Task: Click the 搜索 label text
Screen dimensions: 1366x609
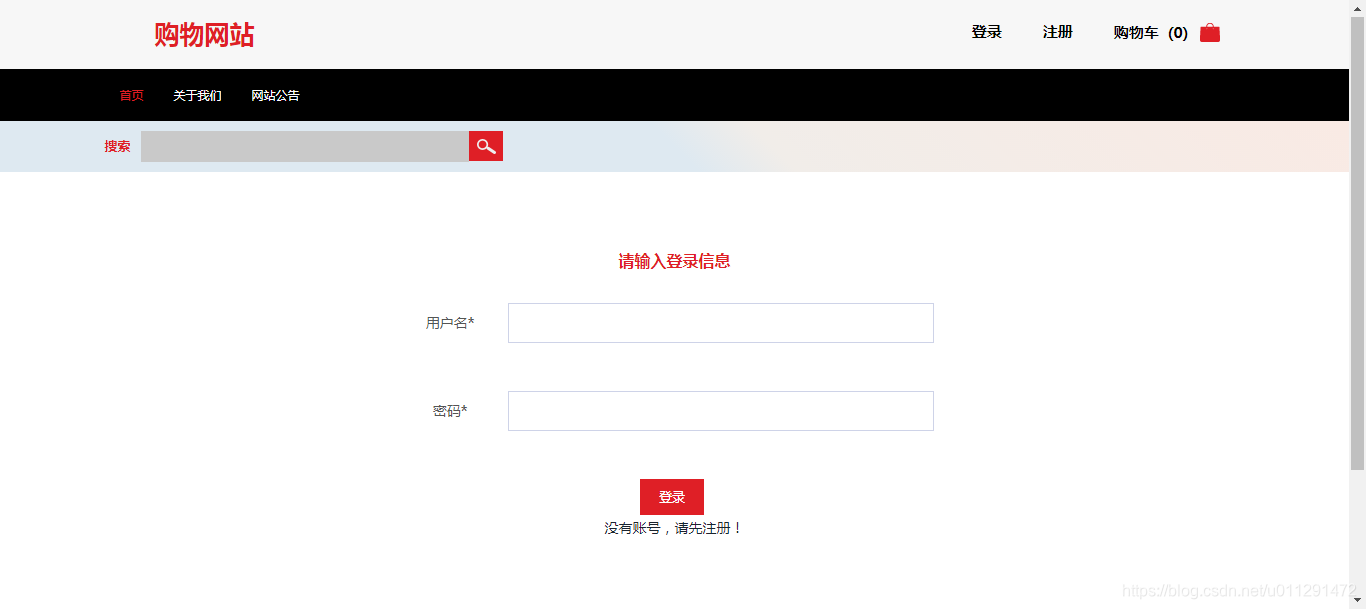Action: [x=117, y=146]
